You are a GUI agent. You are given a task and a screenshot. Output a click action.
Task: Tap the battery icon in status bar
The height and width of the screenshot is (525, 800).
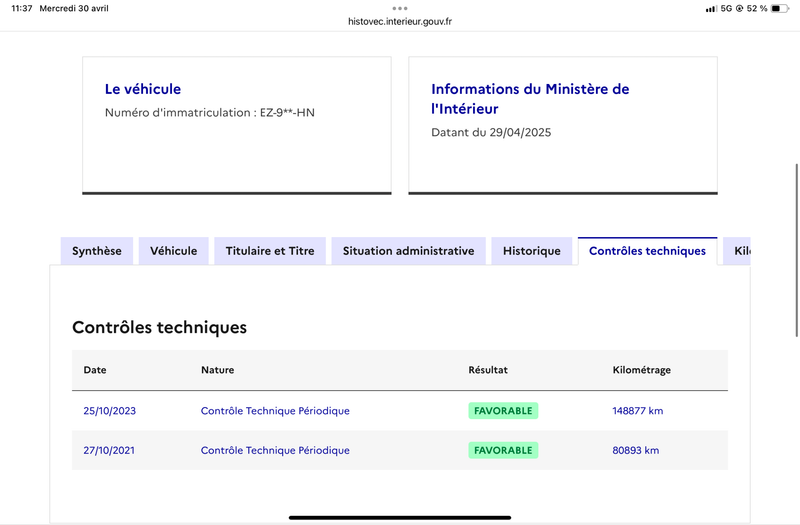779,8
